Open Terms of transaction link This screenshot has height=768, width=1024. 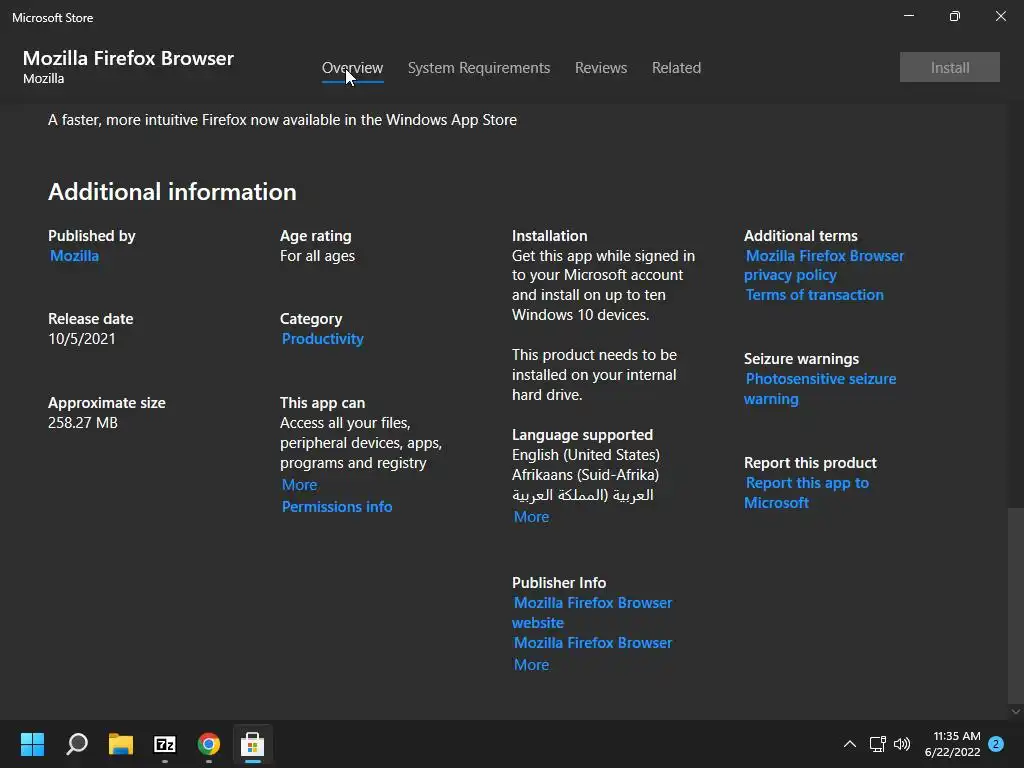[814, 295]
